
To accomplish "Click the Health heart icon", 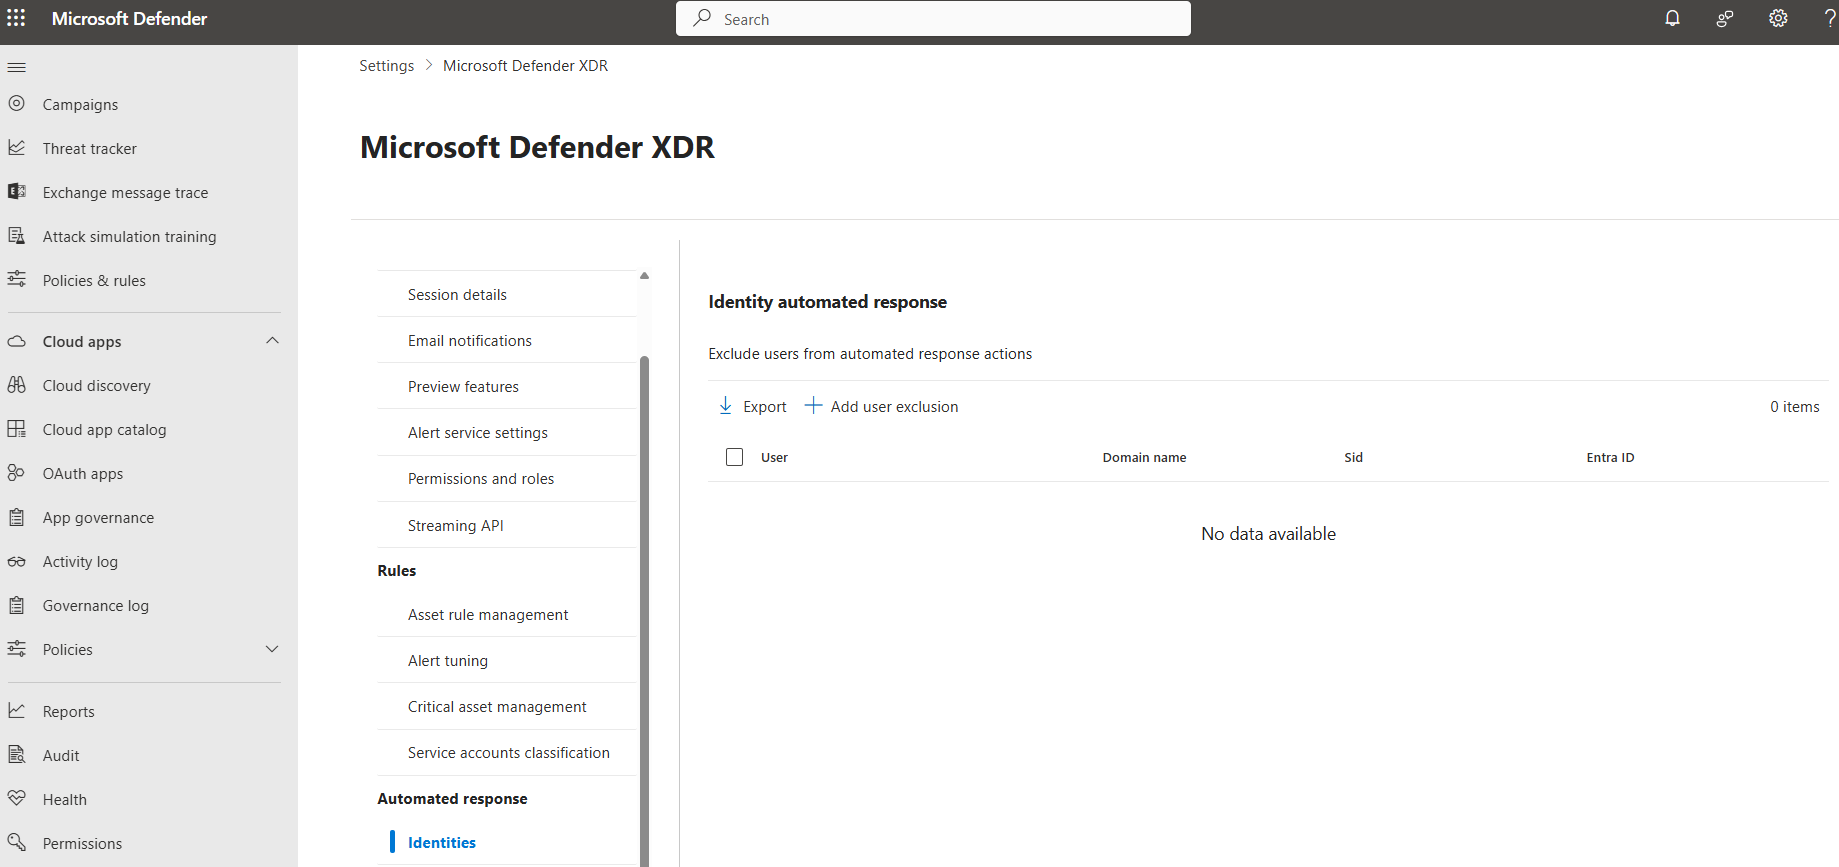I will click(16, 798).
